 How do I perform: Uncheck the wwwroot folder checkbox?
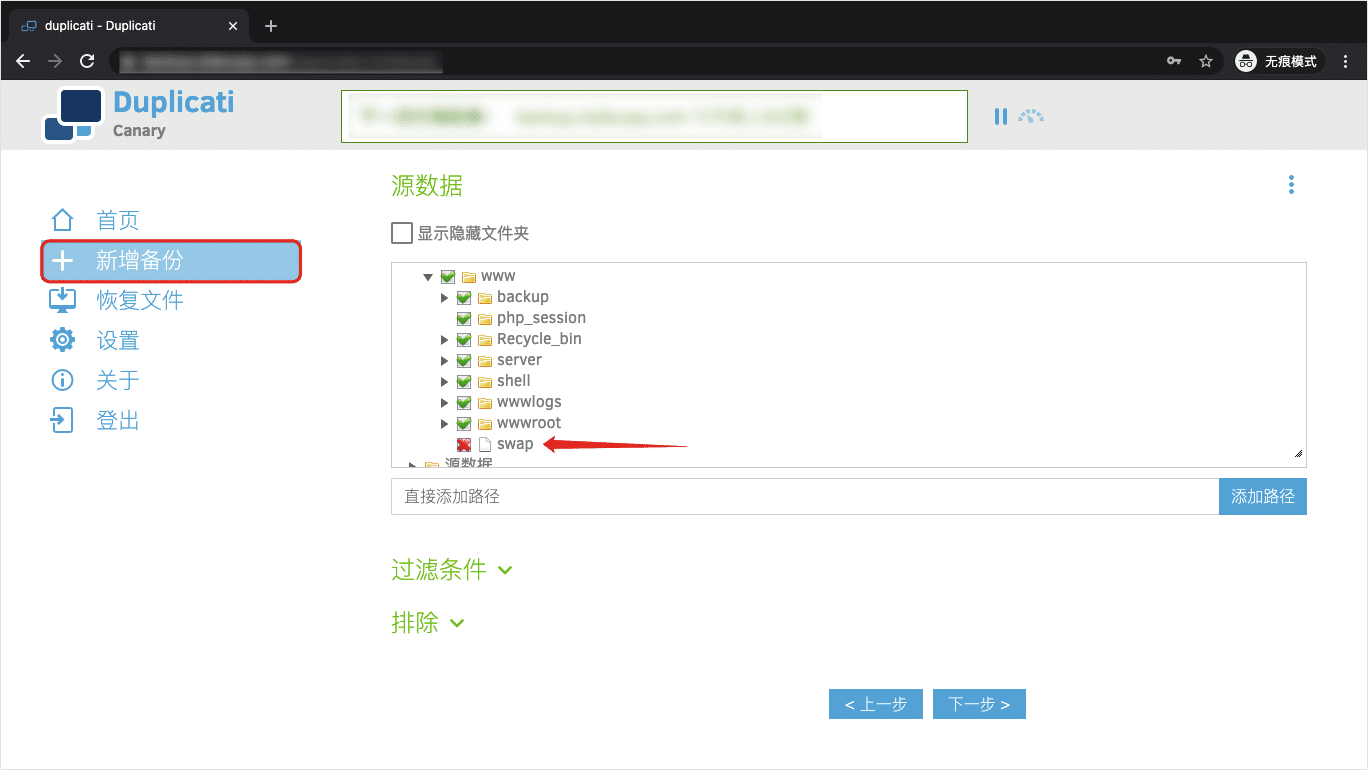pyautogui.click(x=464, y=423)
